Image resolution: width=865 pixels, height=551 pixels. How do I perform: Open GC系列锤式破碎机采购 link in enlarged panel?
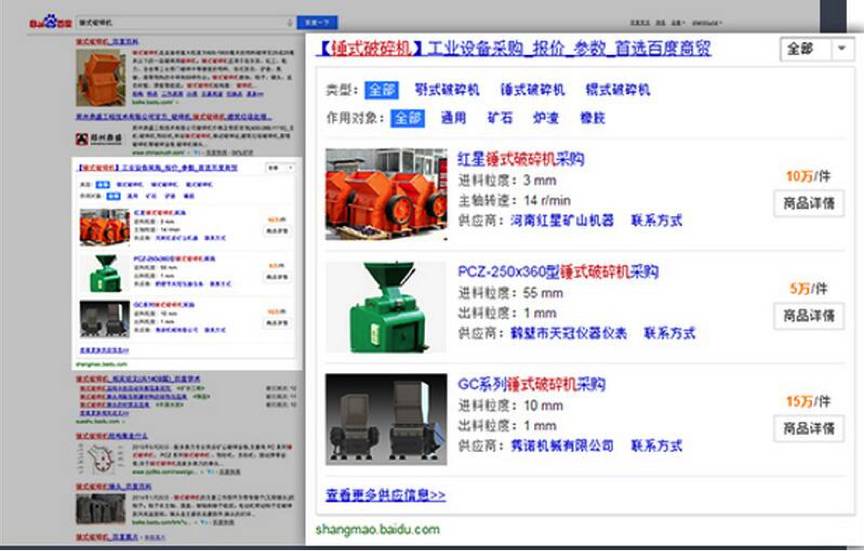(531, 384)
